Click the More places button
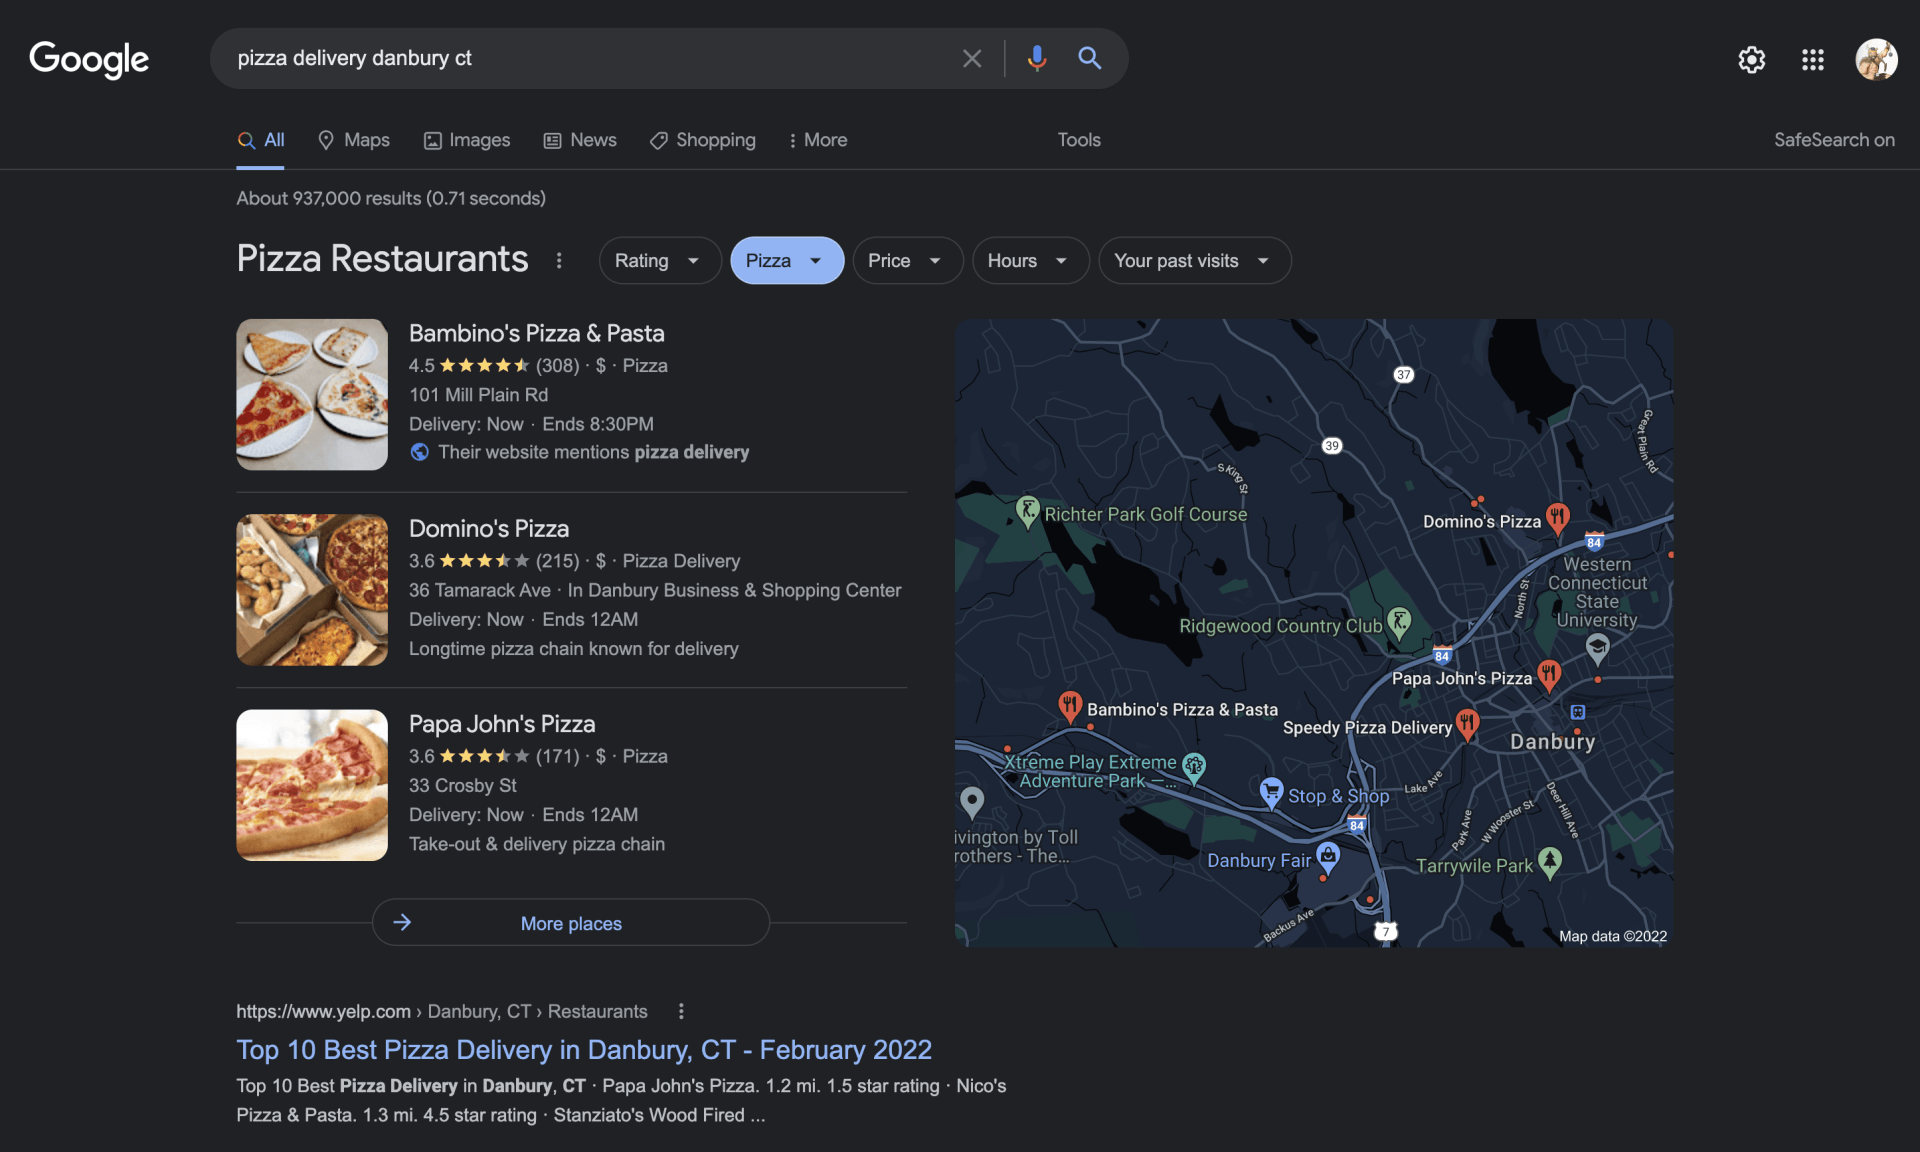This screenshot has height=1152, width=1920. click(x=570, y=922)
